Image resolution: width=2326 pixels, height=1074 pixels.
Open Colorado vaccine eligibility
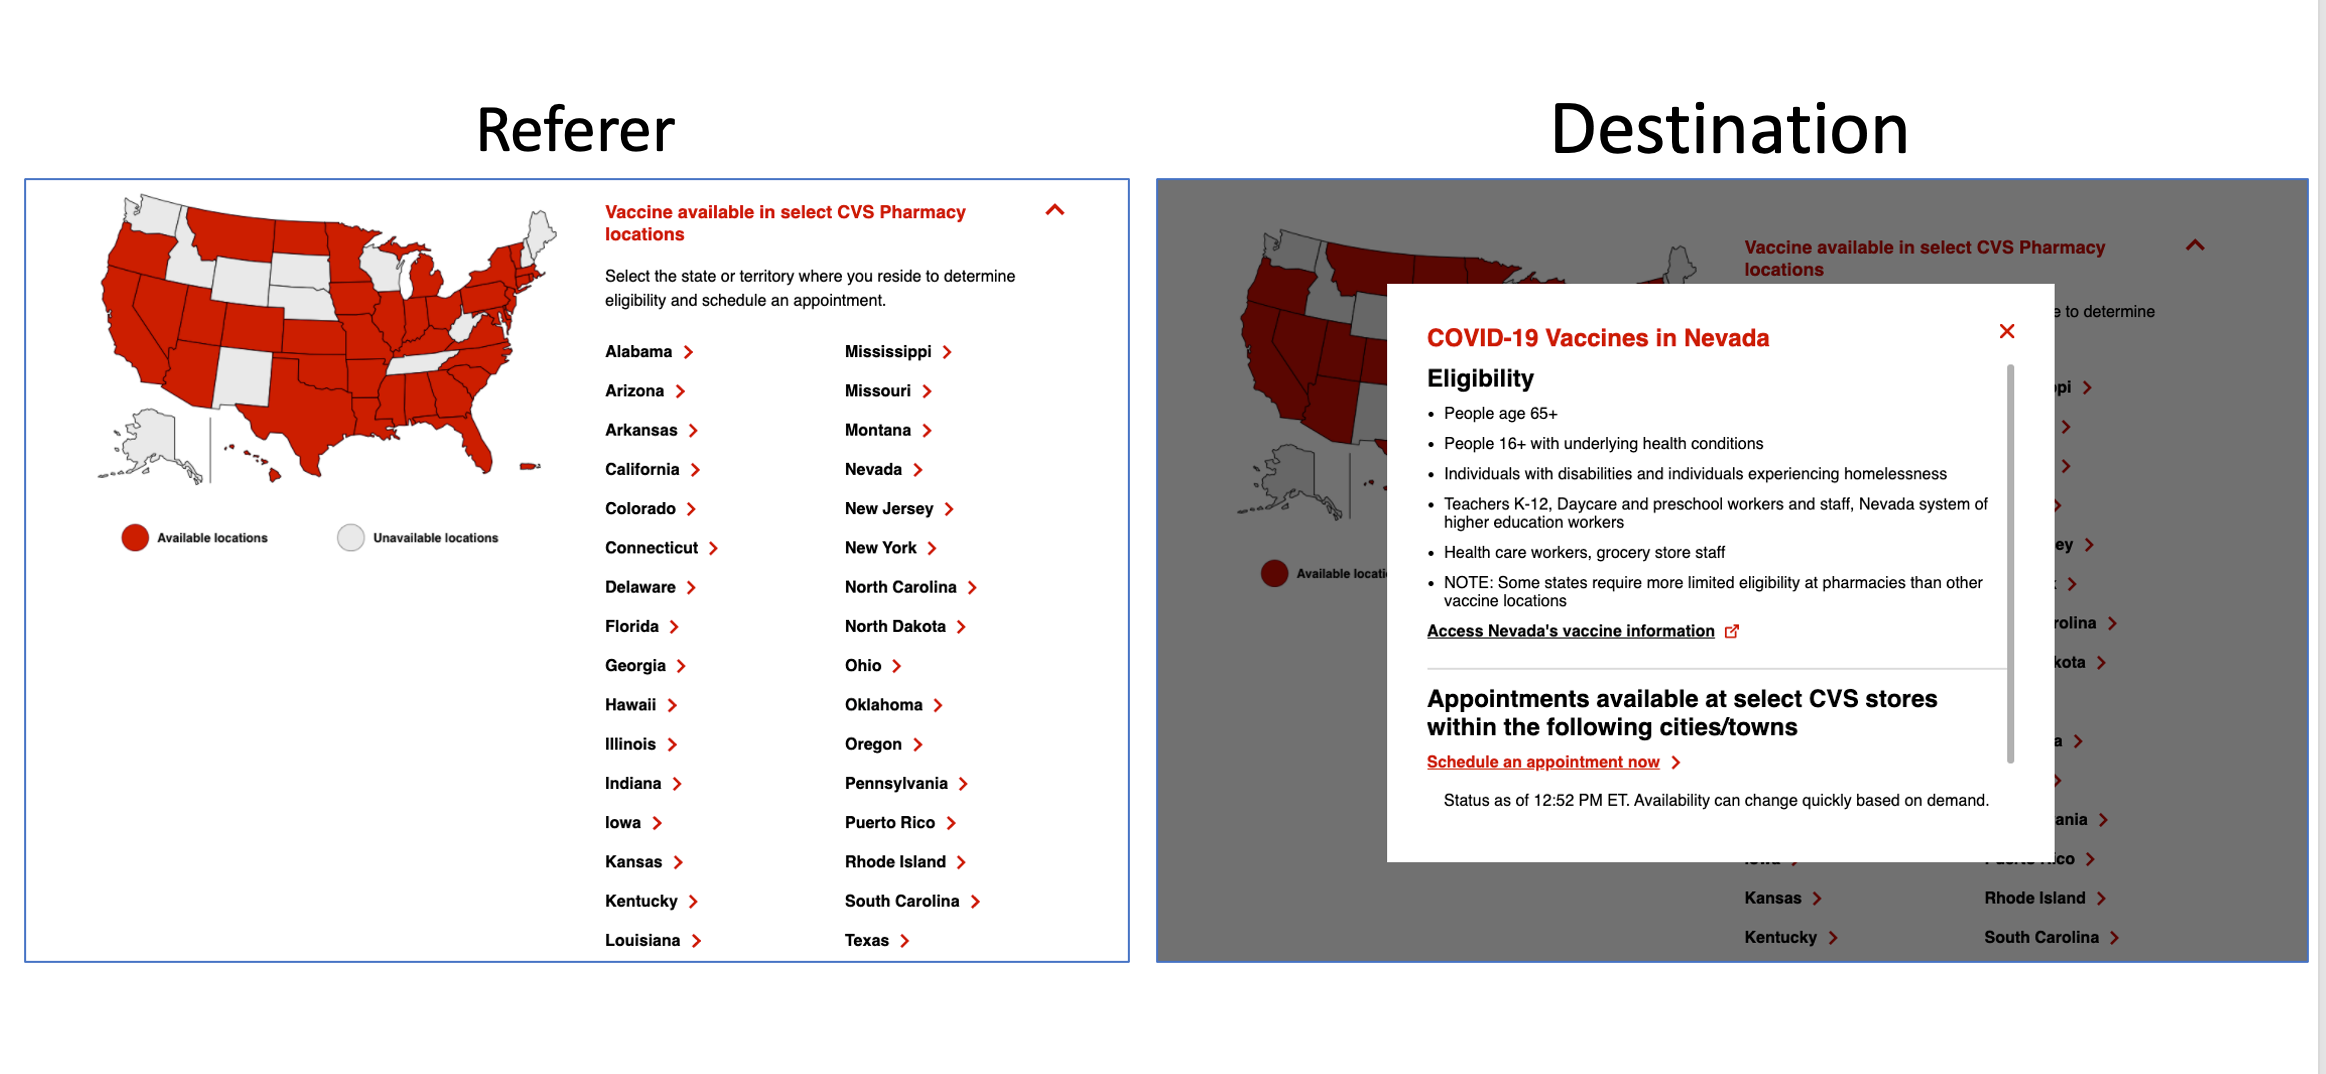(640, 509)
